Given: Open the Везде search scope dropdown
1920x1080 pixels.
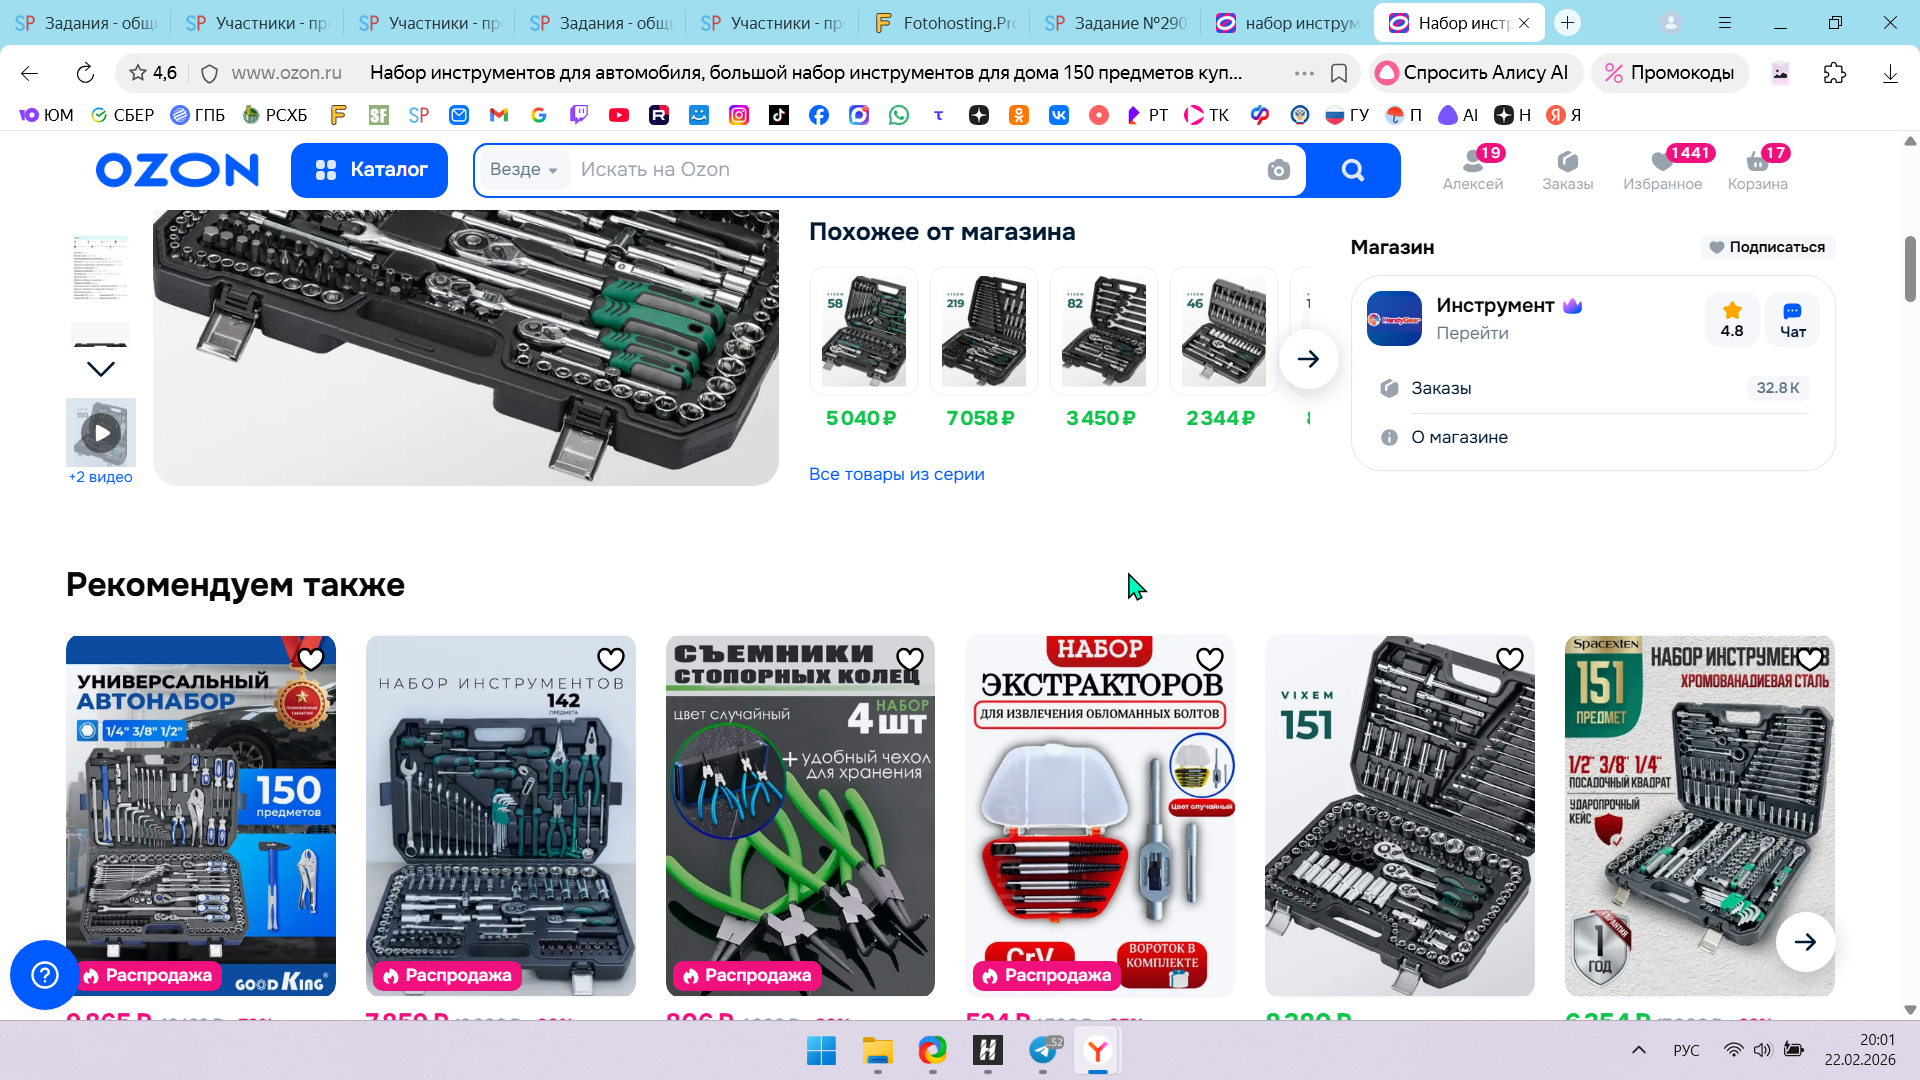Looking at the screenshot, I should 524,170.
